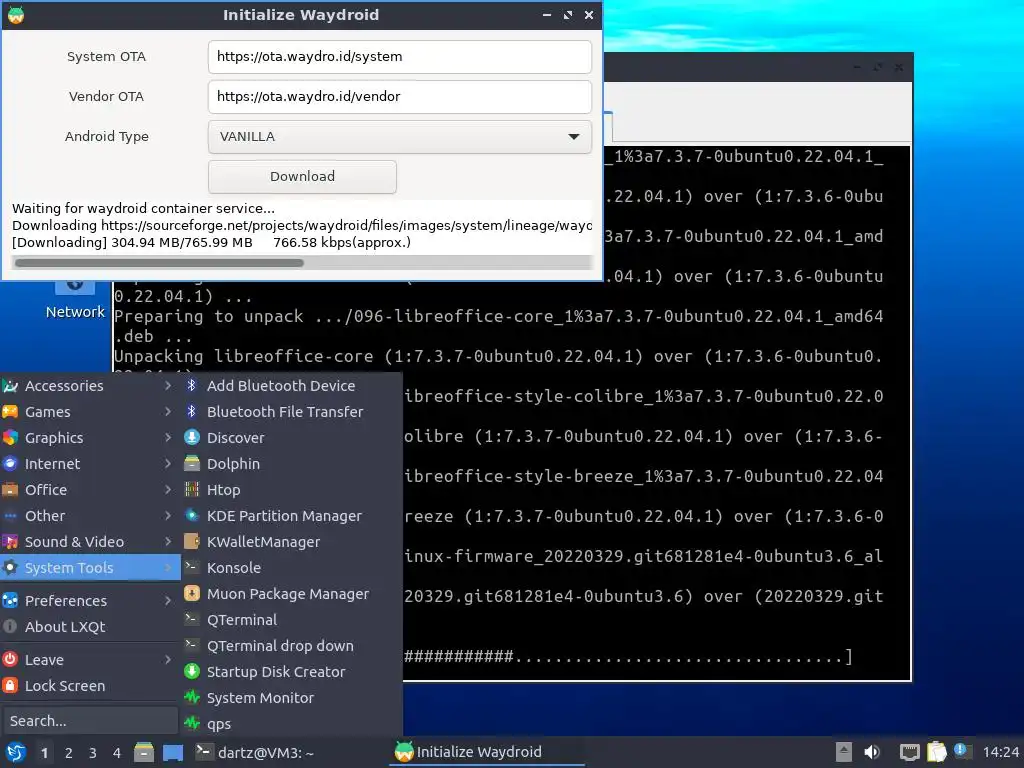Expand the Accessories submenu arrow

click(168, 386)
